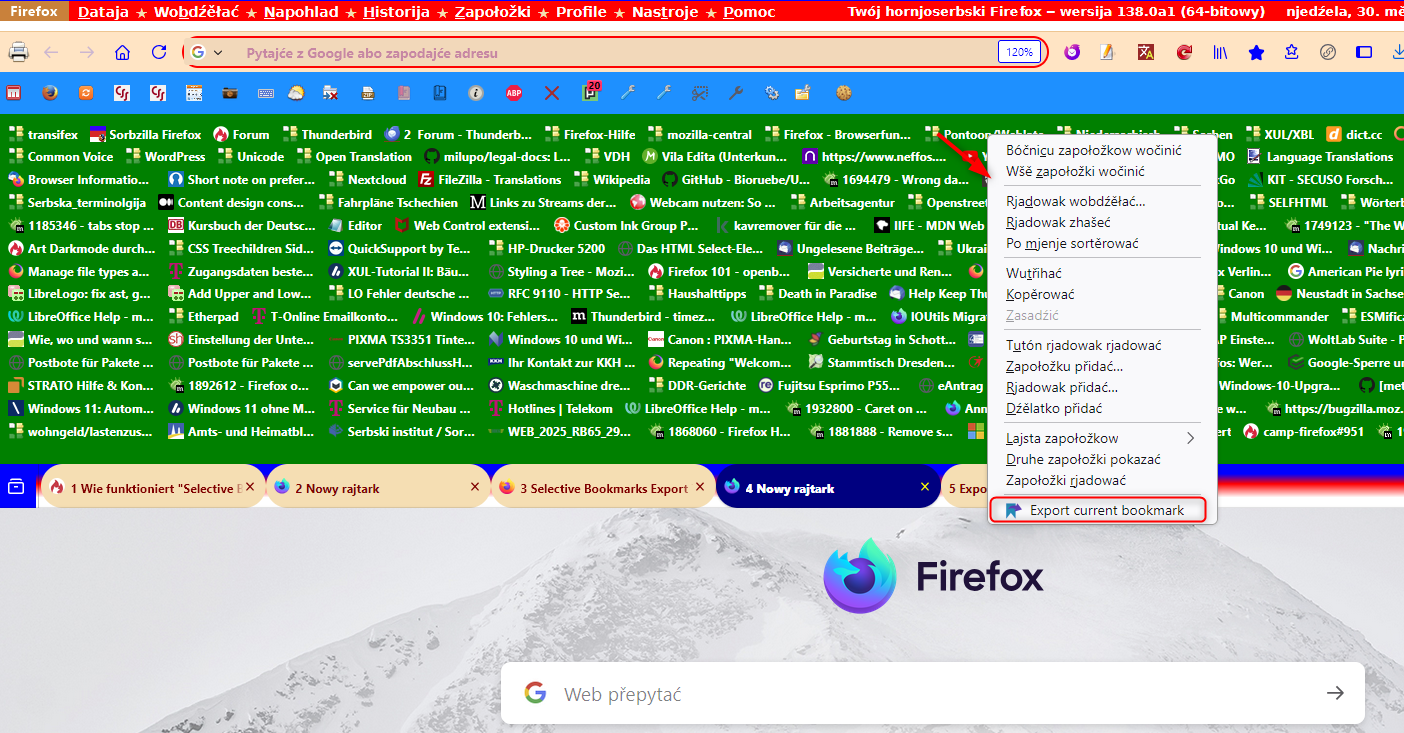The height and width of the screenshot is (733, 1404).
Task: Click the Firefox globe icon in blue toolbar
Action: pos(50,93)
